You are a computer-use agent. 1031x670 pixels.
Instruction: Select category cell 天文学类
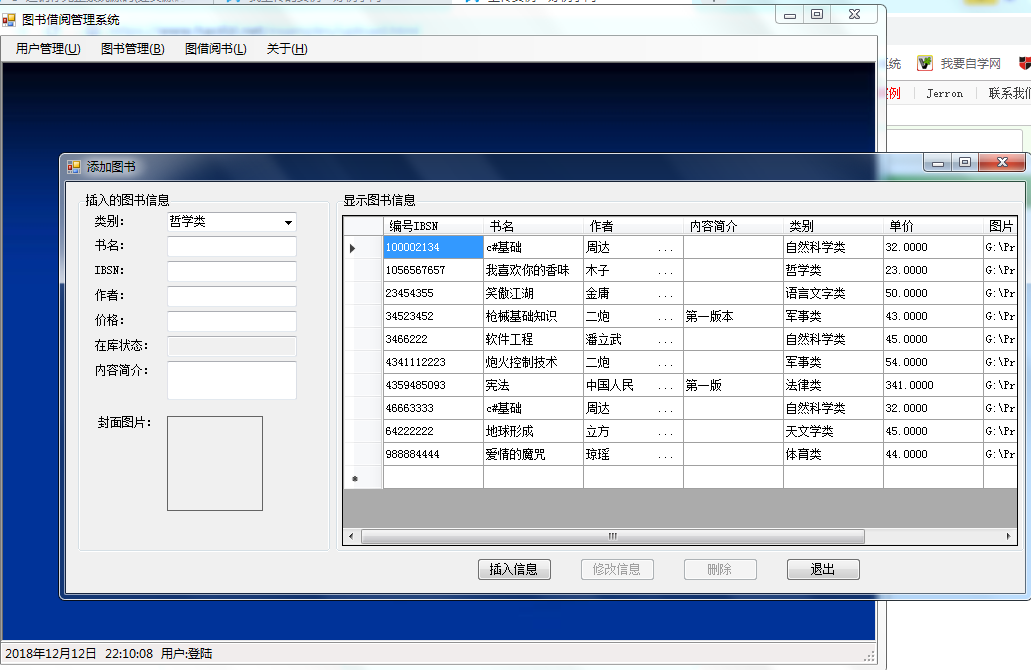[x=833, y=431]
